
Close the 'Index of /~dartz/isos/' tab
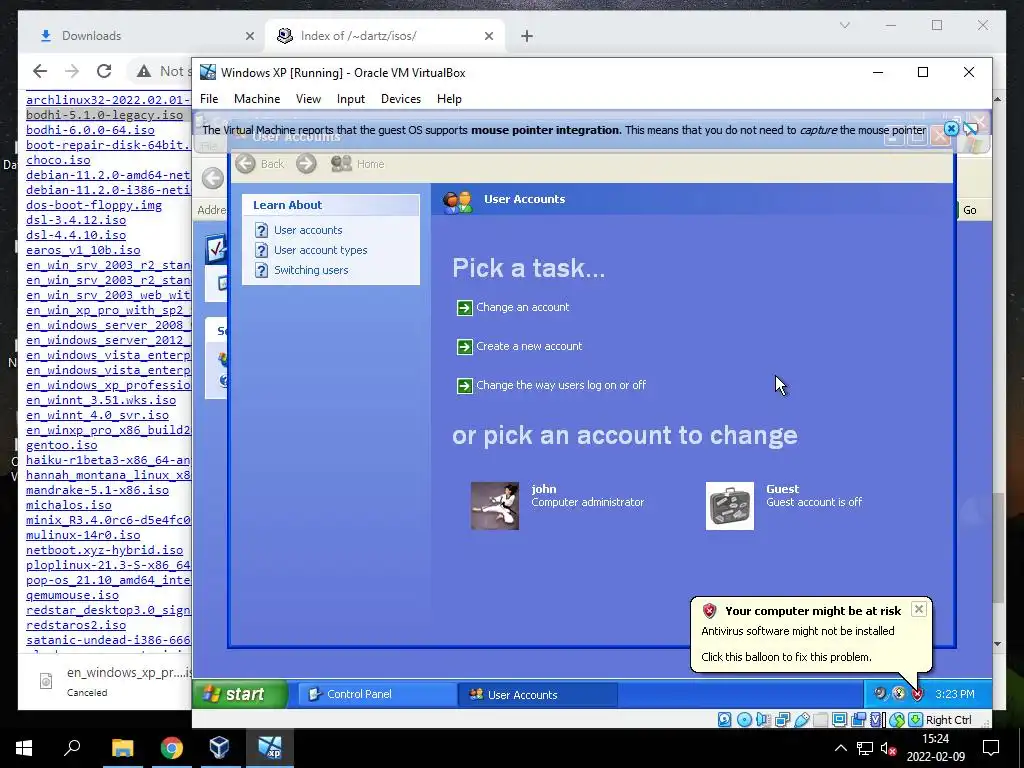(488, 36)
